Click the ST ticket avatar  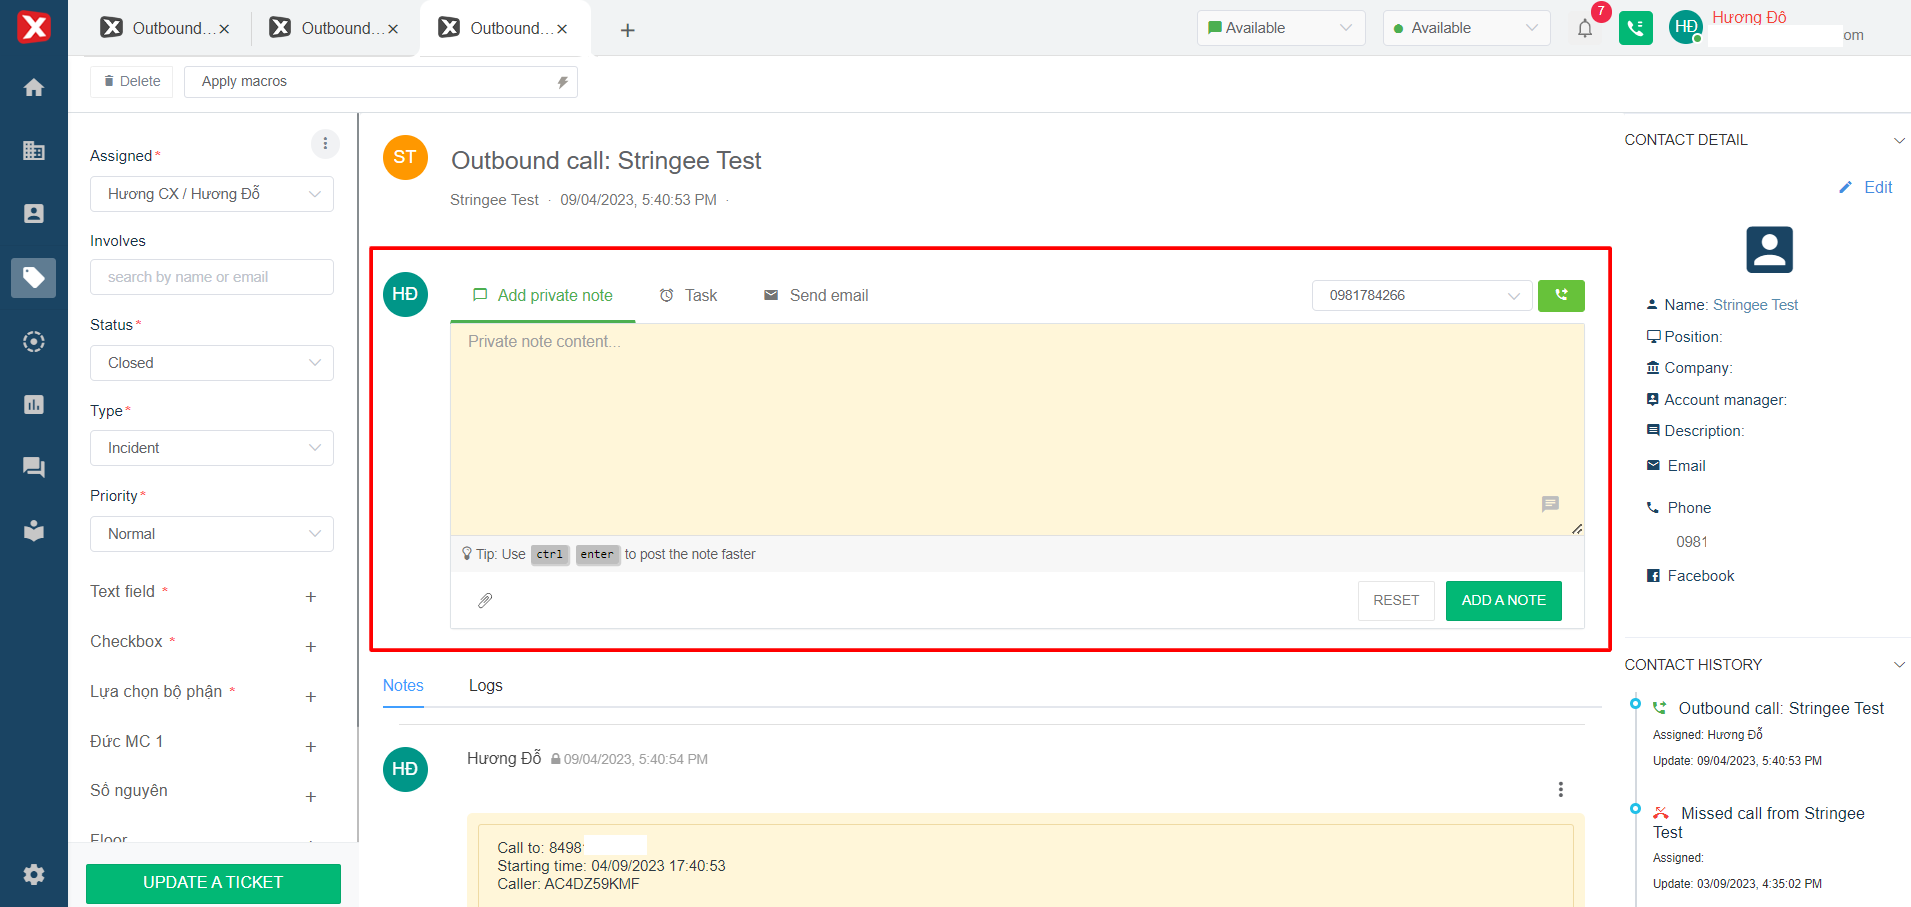[x=405, y=158]
